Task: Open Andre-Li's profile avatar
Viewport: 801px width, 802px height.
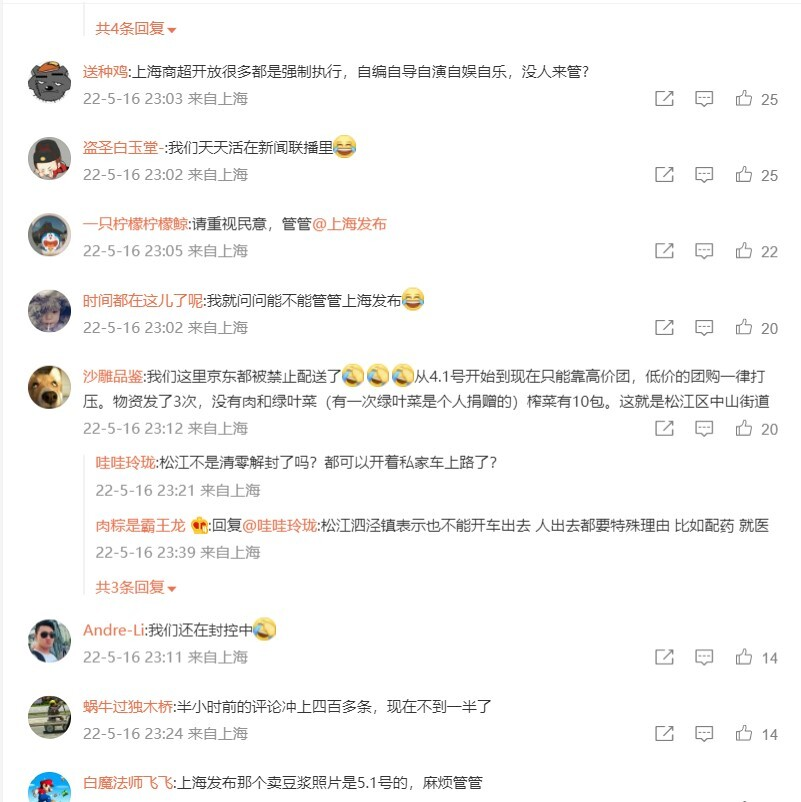Action: [49, 641]
